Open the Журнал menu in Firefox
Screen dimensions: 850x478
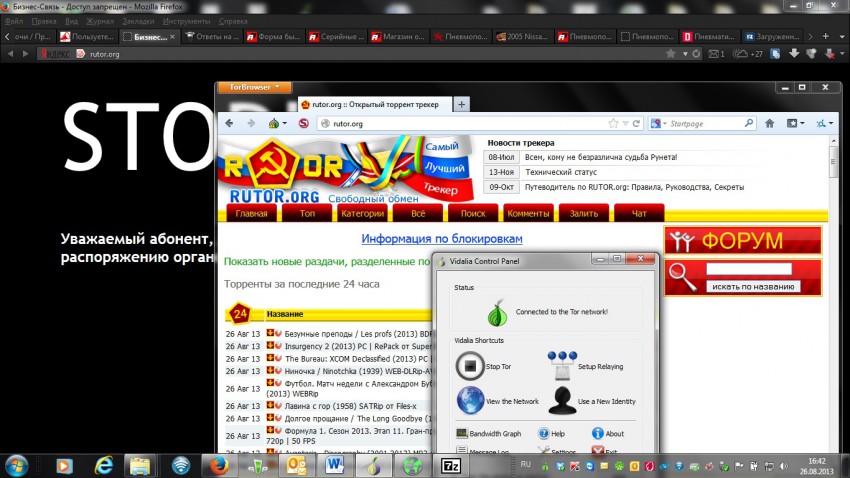click(100, 20)
